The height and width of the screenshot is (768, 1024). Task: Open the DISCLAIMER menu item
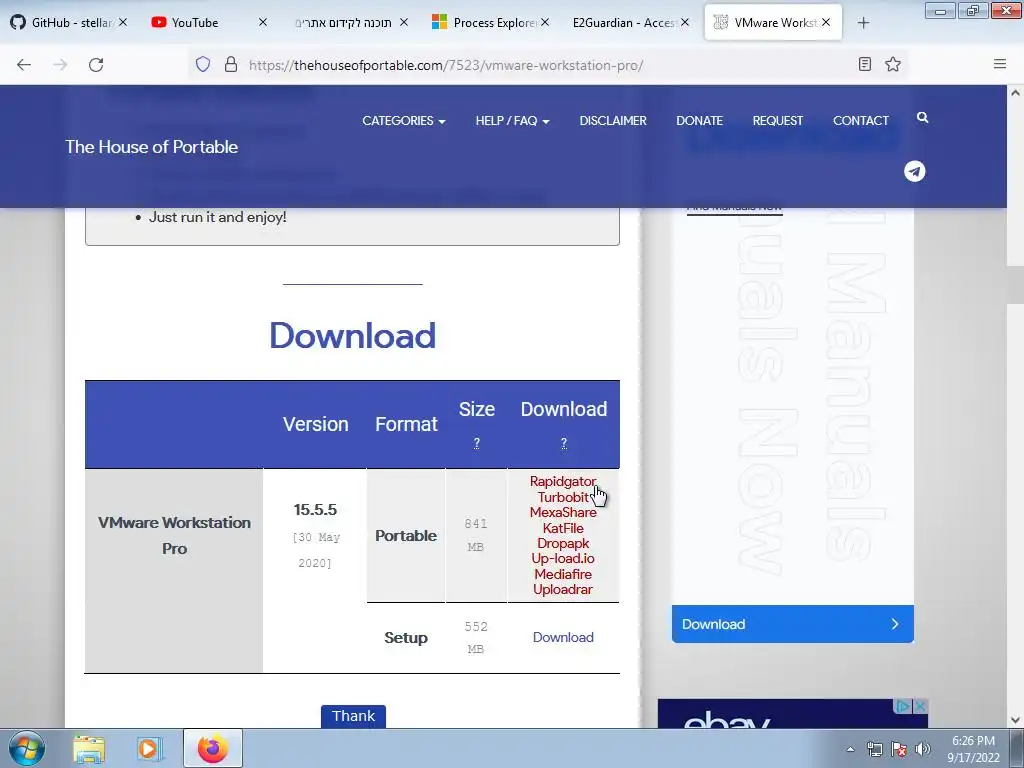tap(613, 121)
